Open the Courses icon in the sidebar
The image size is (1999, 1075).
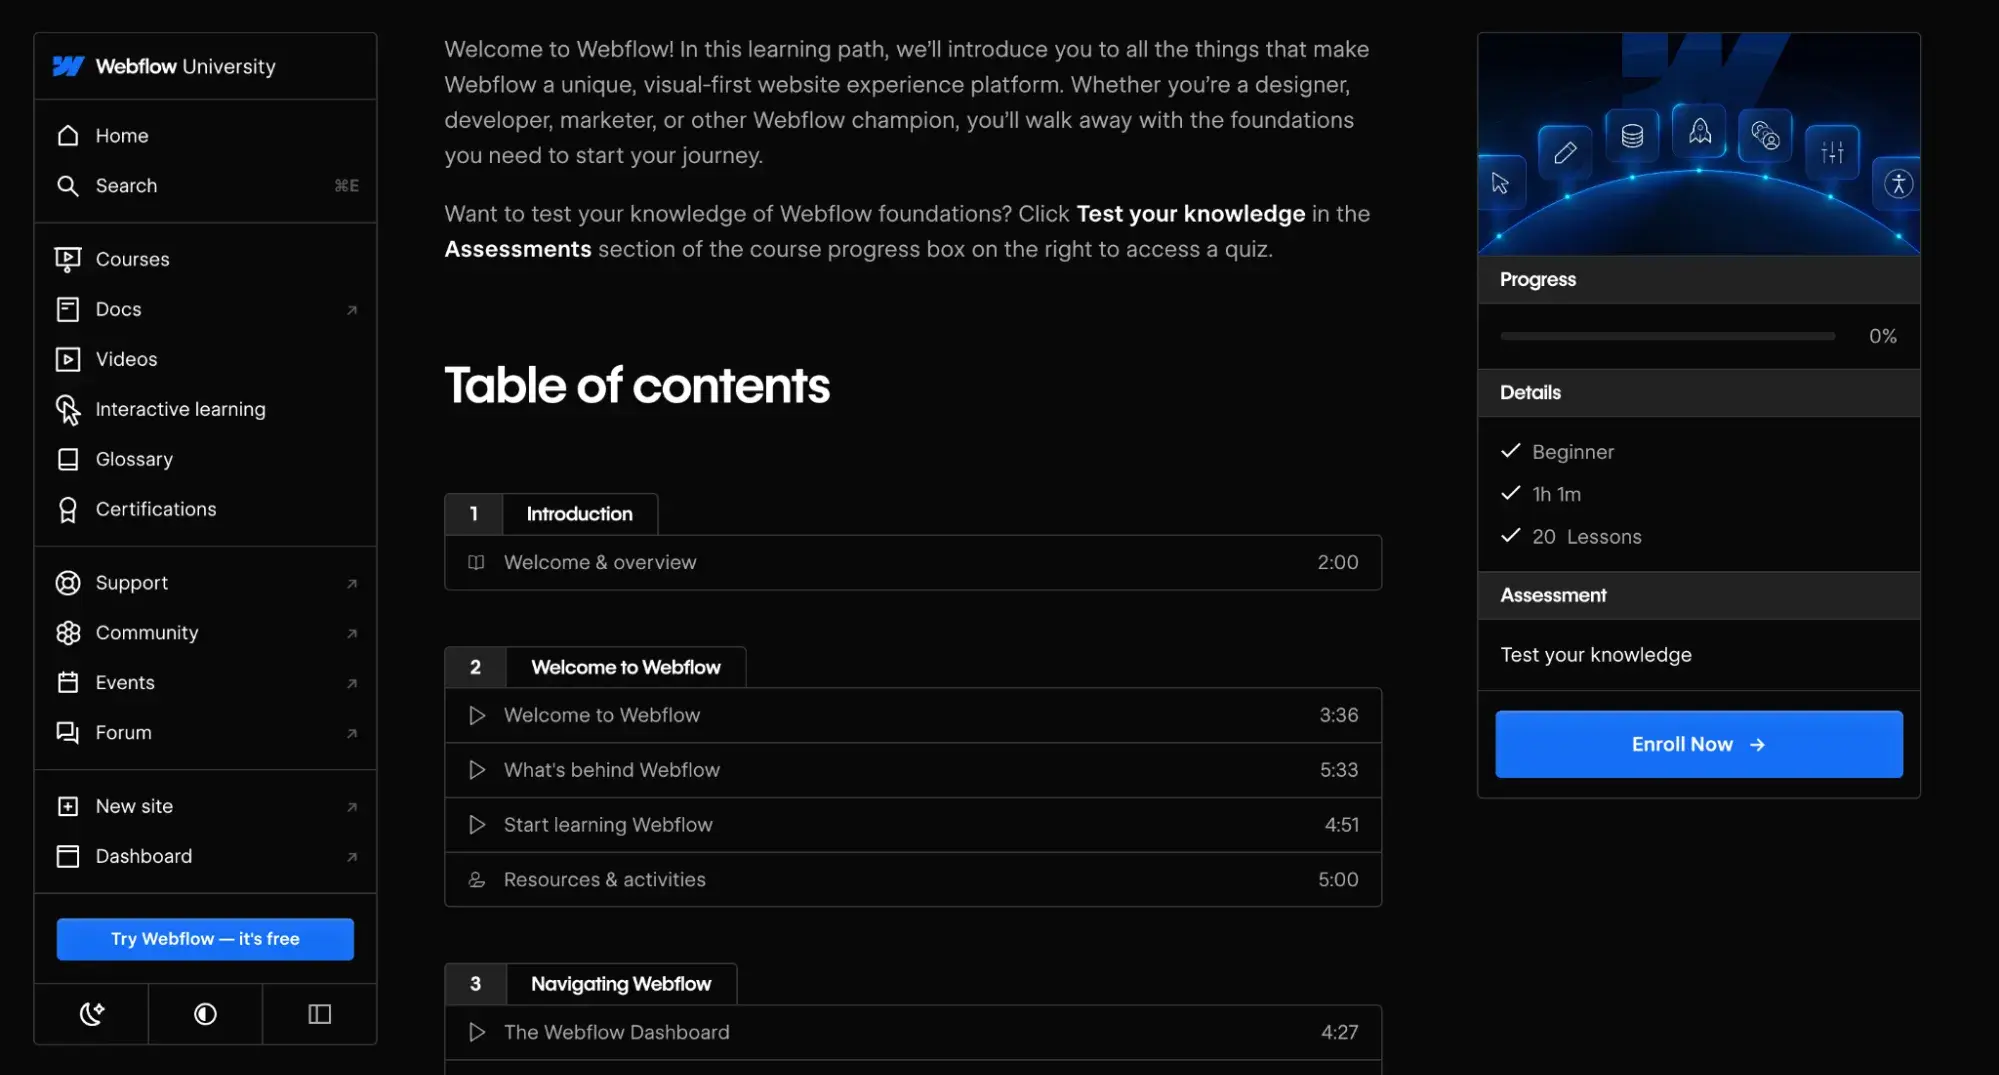coord(68,259)
